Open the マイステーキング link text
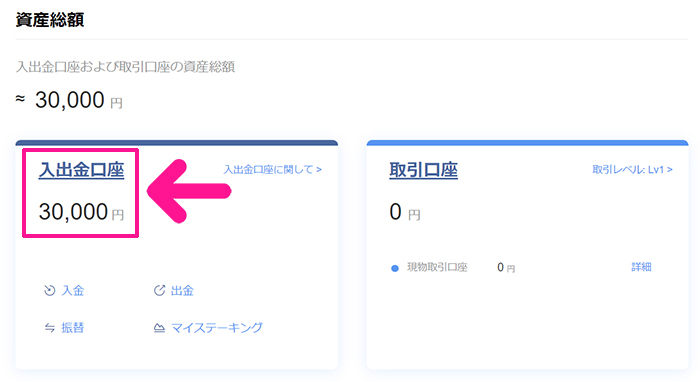This screenshot has height=382, width=700. (217, 328)
